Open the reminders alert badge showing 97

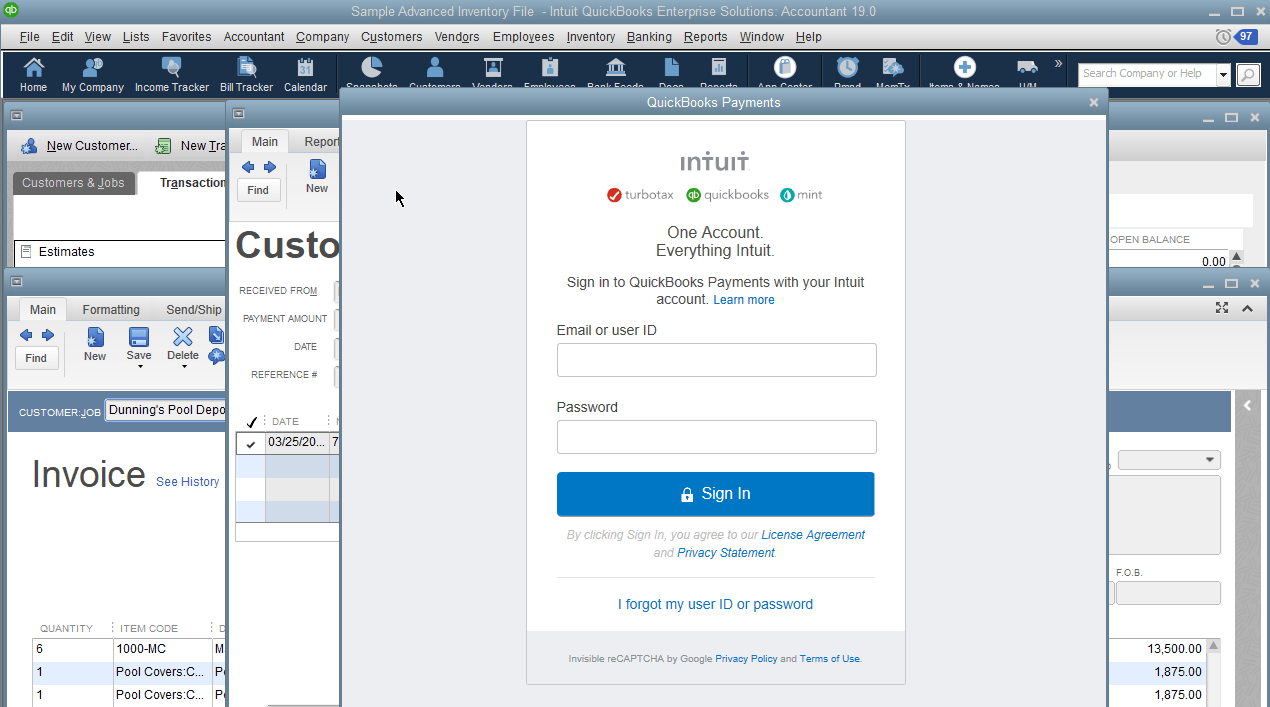1246,36
